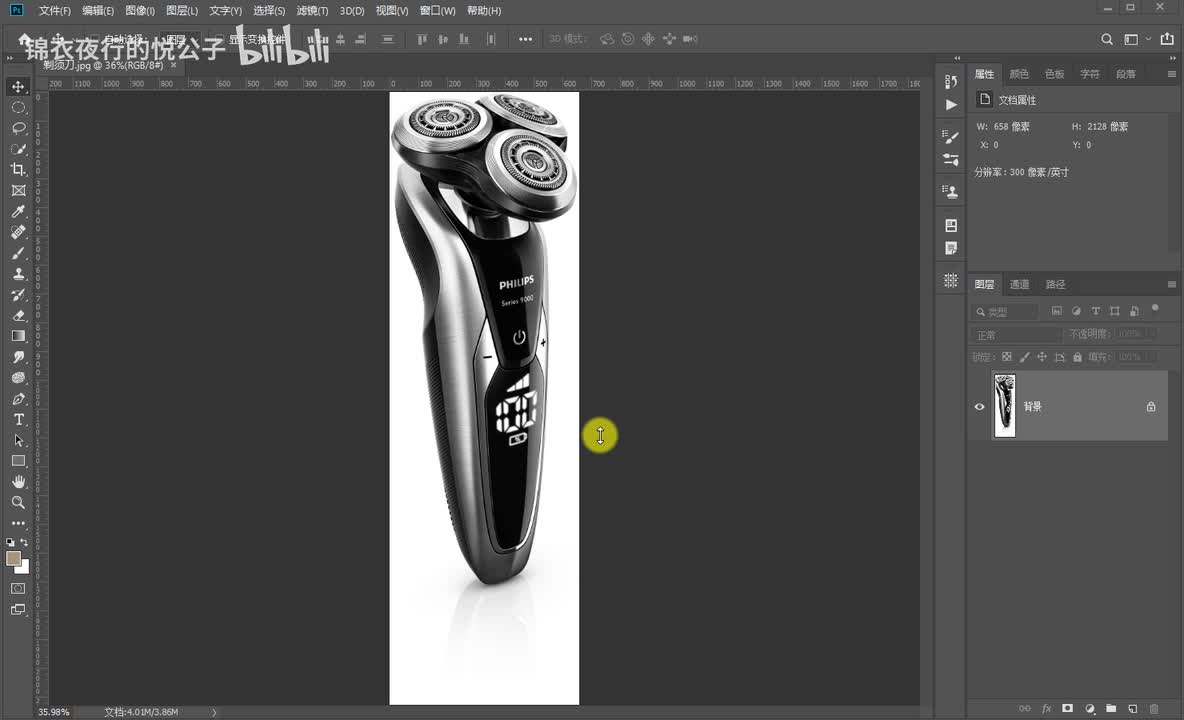Click the foreground color swatch
Image resolution: width=1184 pixels, height=720 pixels.
(13, 558)
